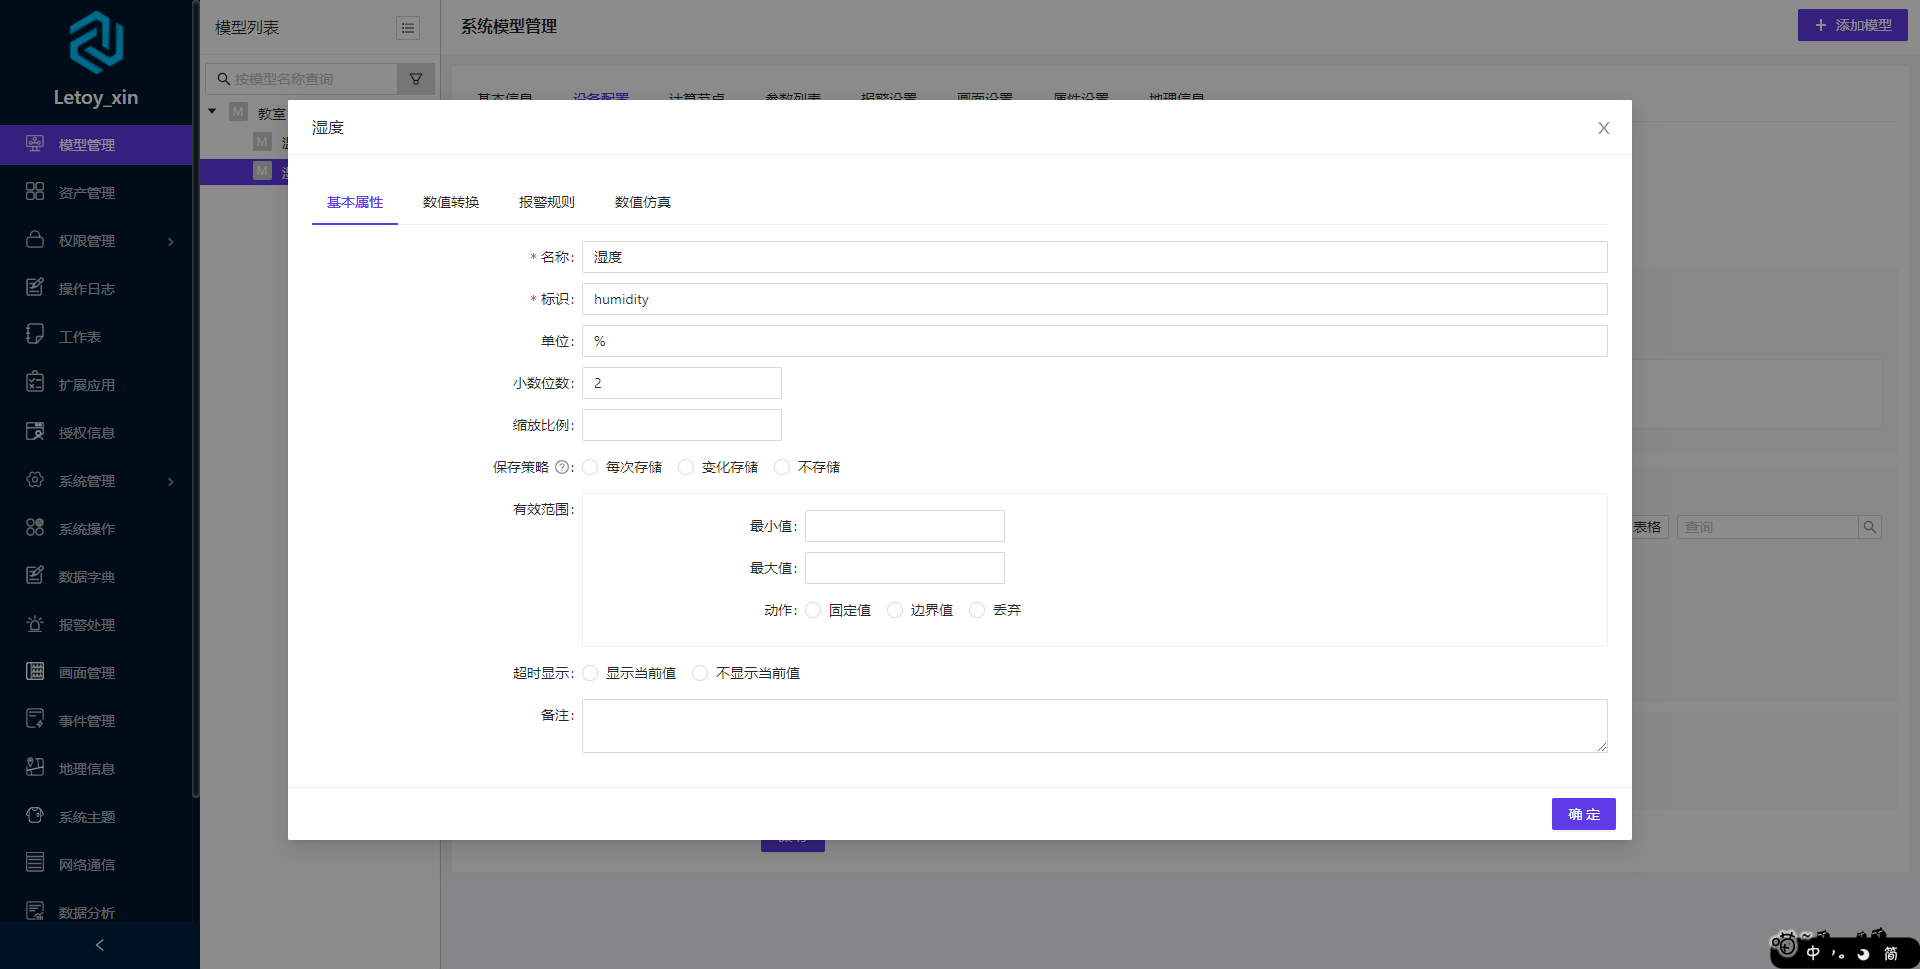The width and height of the screenshot is (1920, 969).
Task: Click the 保存策略 help question icon
Action: pos(562,467)
